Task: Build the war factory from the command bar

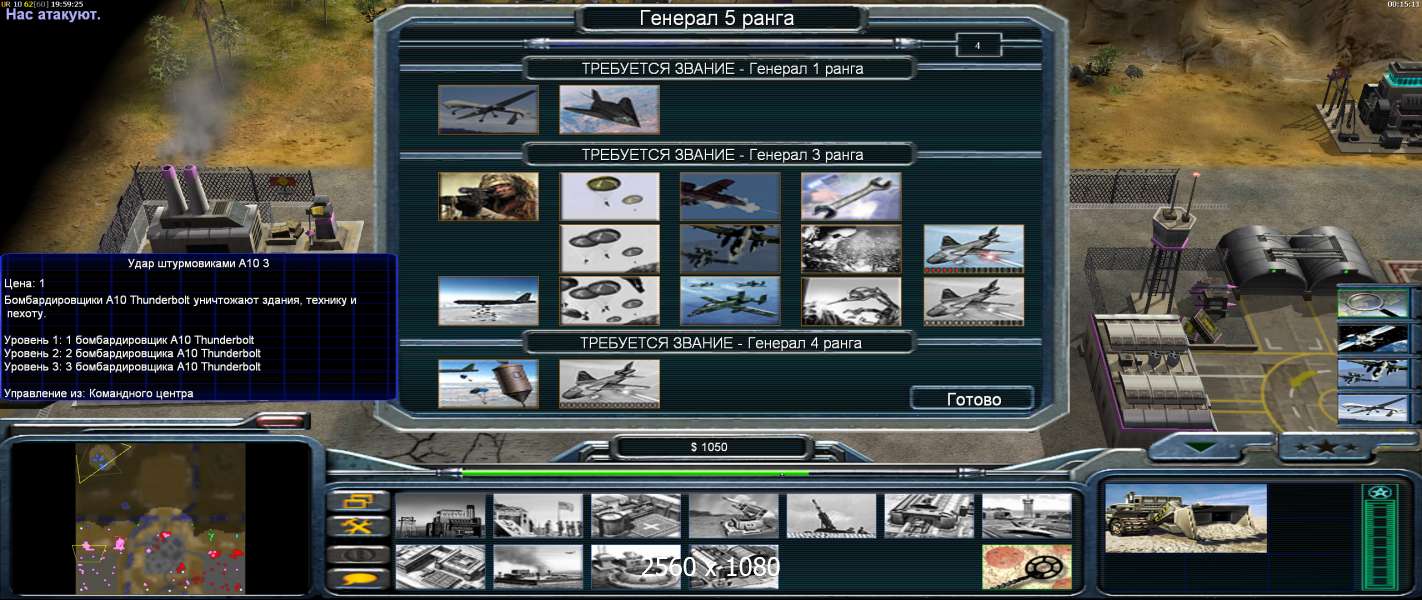Action: pos(930,516)
